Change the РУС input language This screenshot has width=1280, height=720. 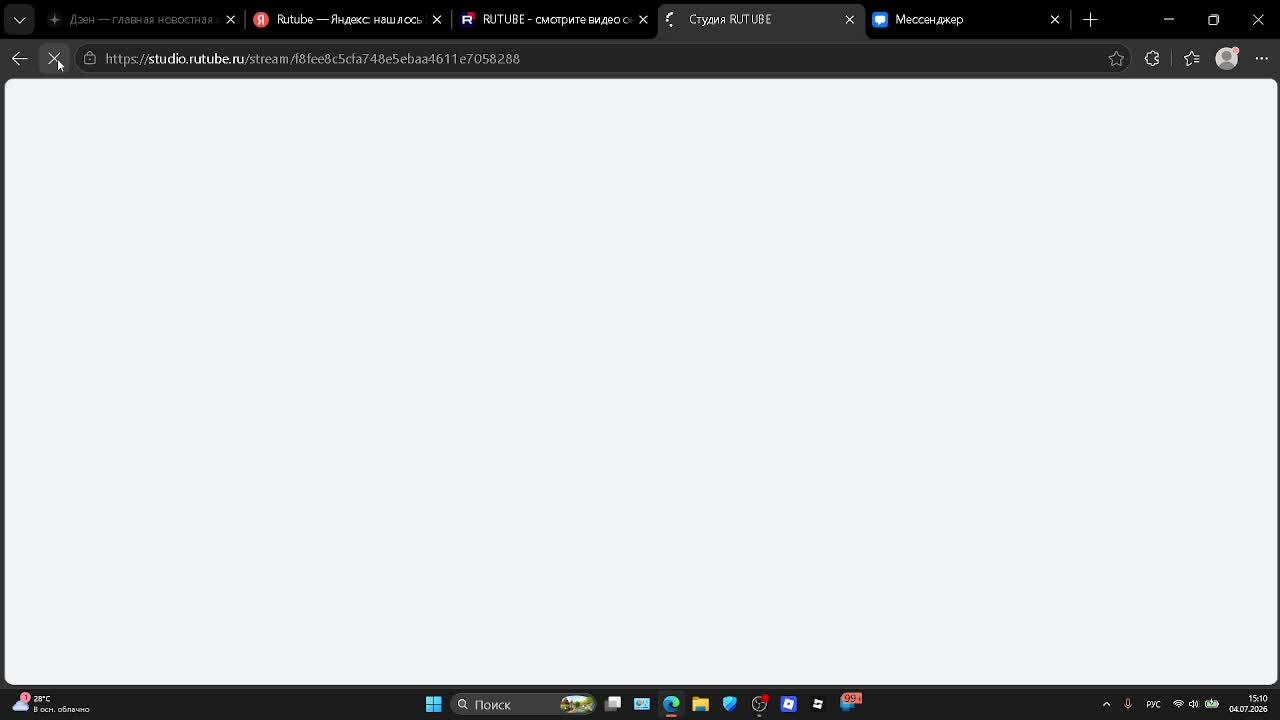pyautogui.click(x=1153, y=704)
